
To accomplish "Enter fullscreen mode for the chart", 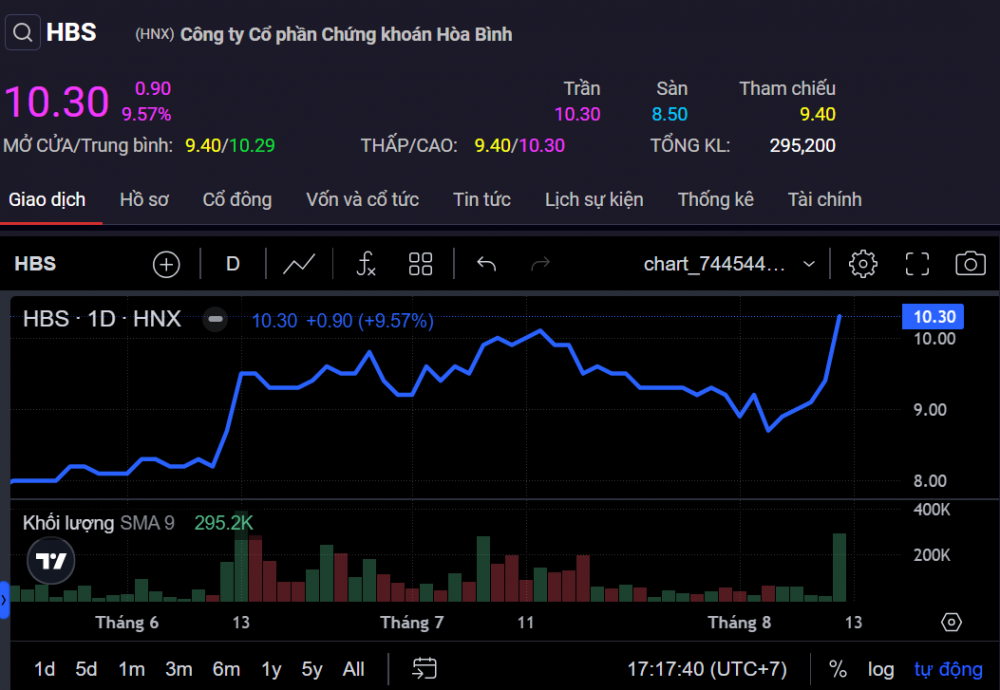I will pyautogui.click(x=917, y=264).
